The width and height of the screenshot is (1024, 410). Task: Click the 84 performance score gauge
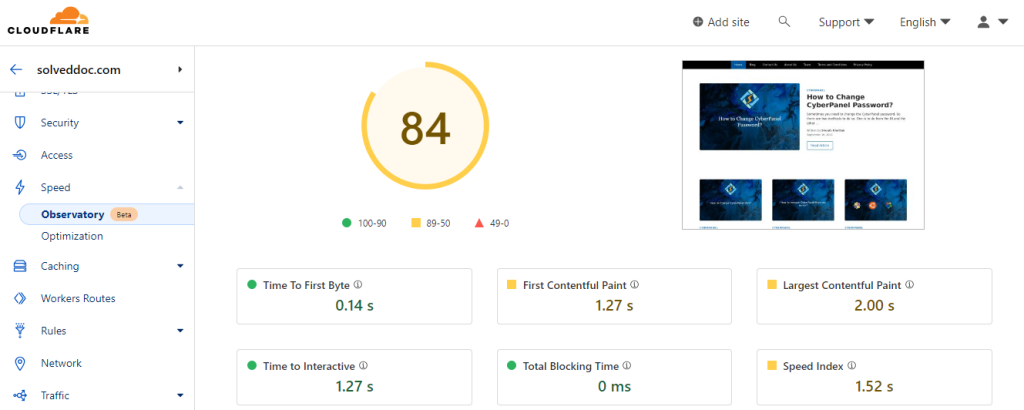425,127
